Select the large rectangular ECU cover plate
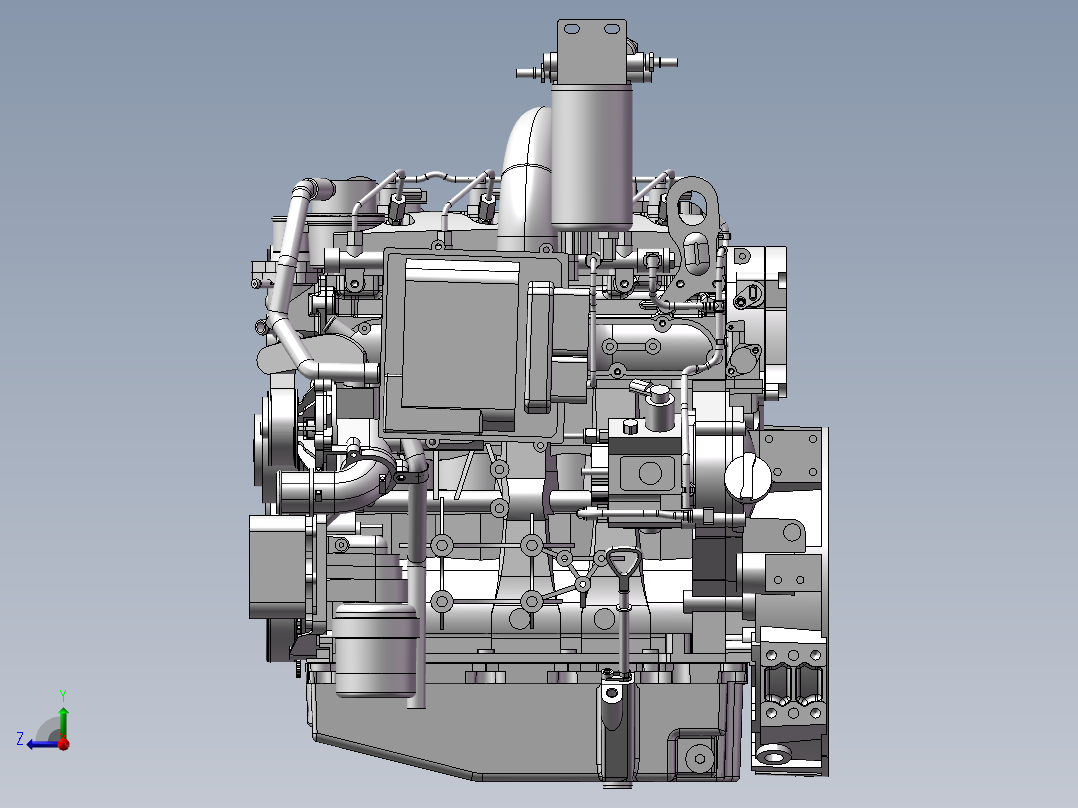 [x=474, y=344]
